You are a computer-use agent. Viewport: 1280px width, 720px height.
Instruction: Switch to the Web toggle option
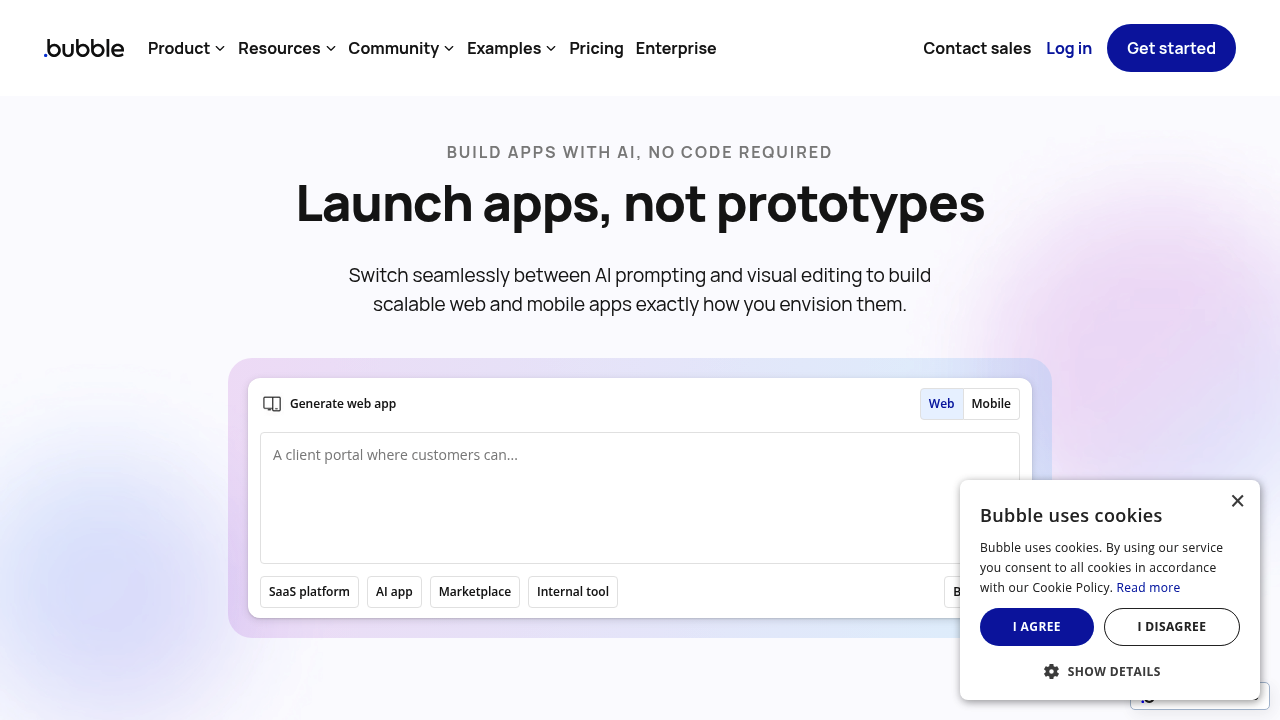point(942,404)
